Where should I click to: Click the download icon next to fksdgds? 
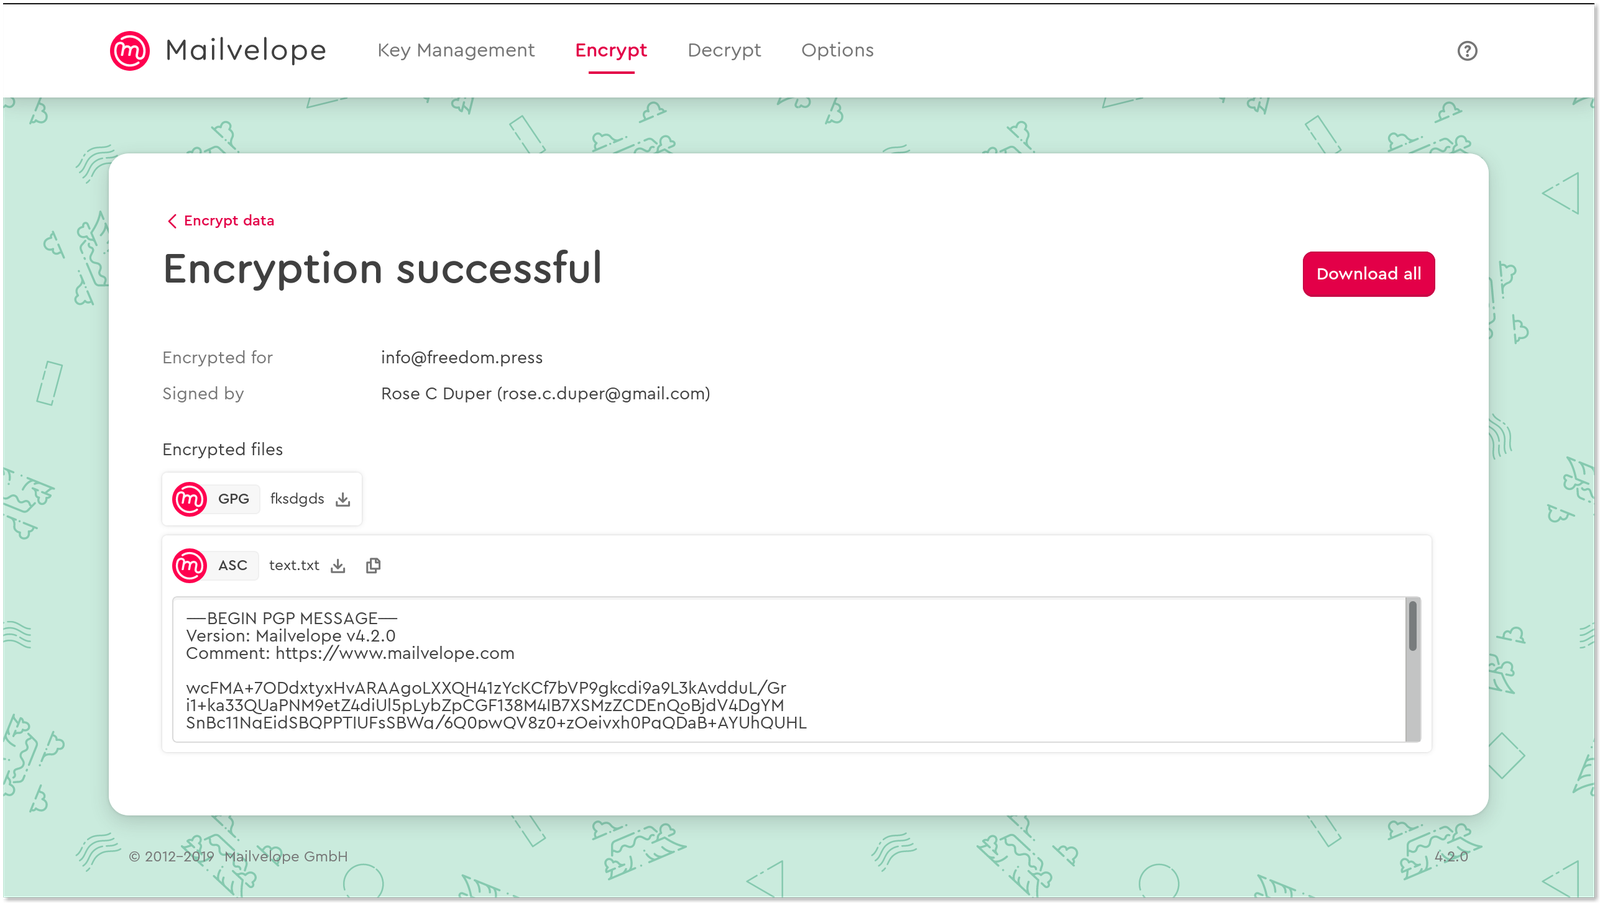pyautogui.click(x=342, y=498)
